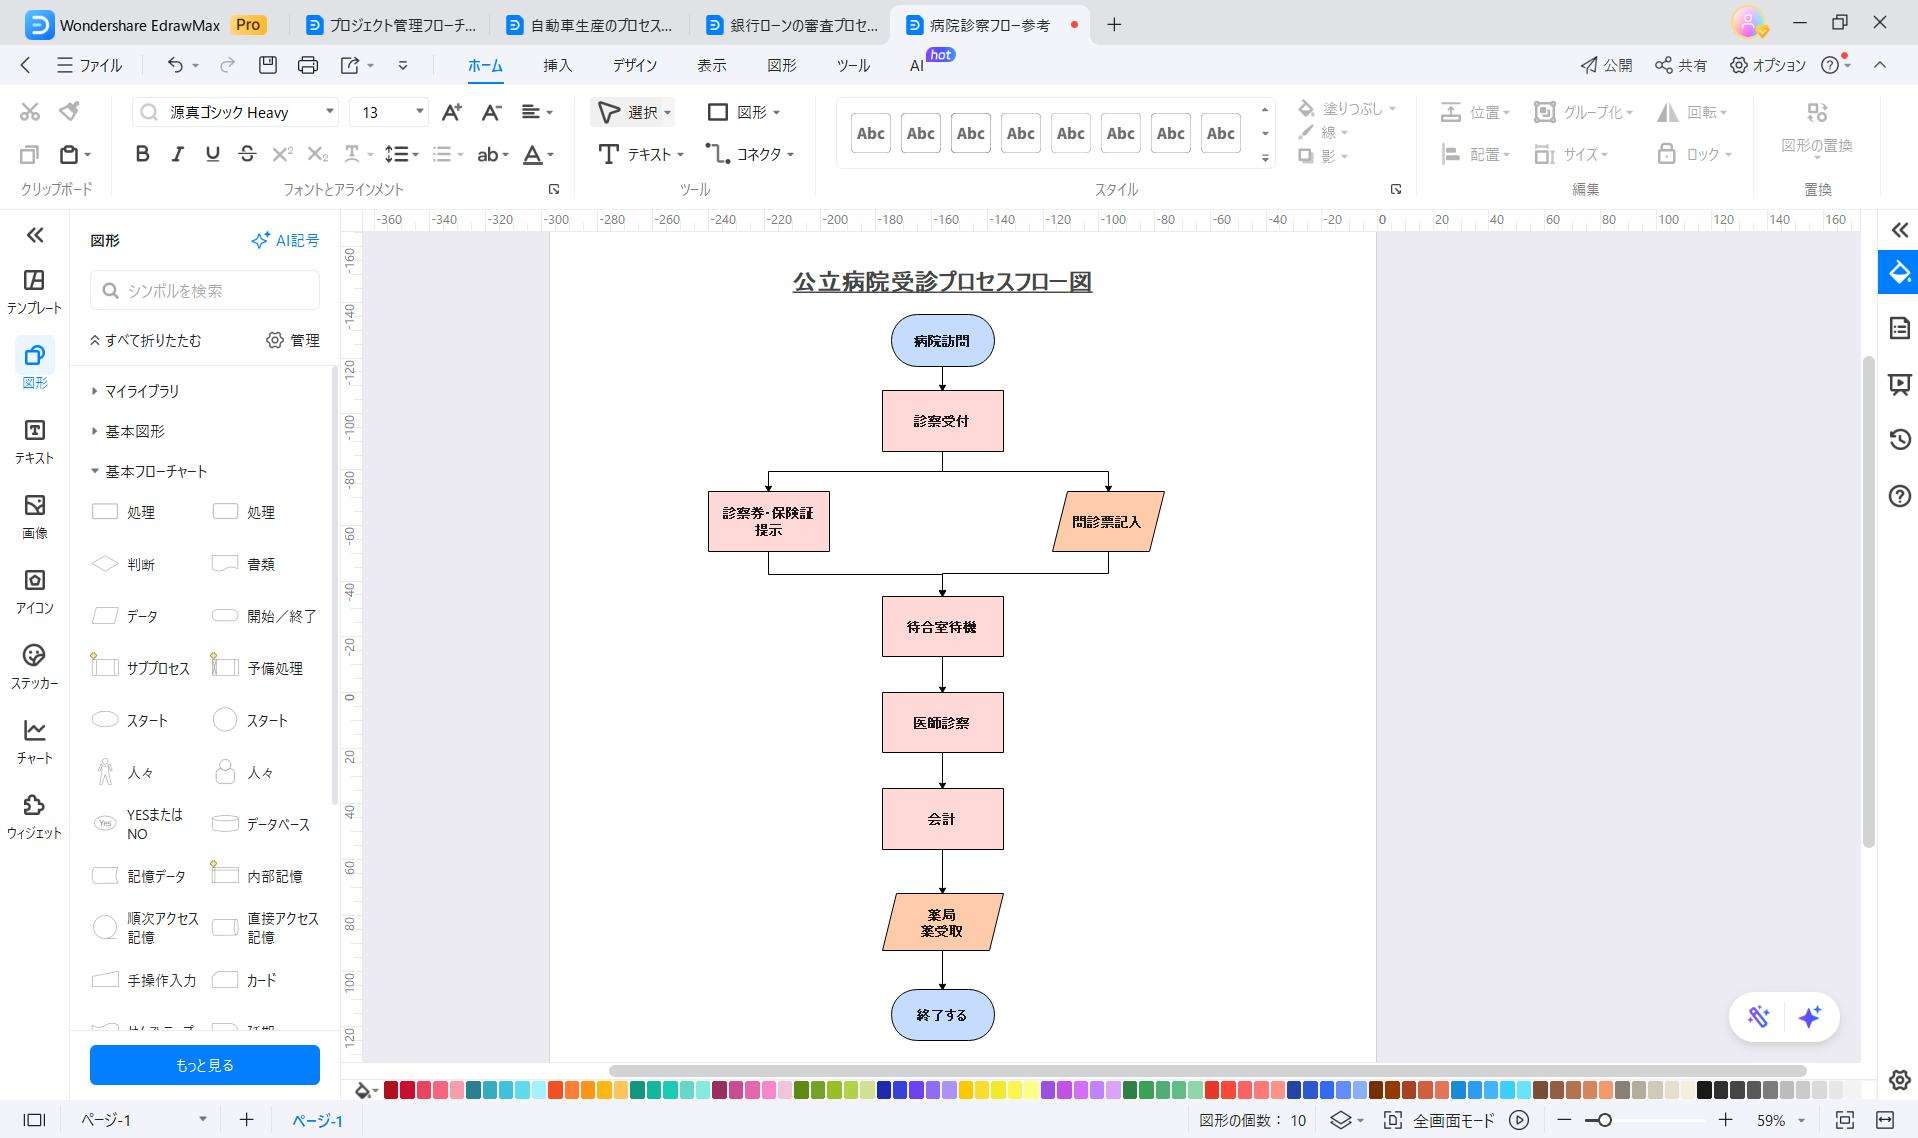This screenshot has width=1918, height=1138.
Task: Click the 共有 share button
Action: (x=1681, y=65)
